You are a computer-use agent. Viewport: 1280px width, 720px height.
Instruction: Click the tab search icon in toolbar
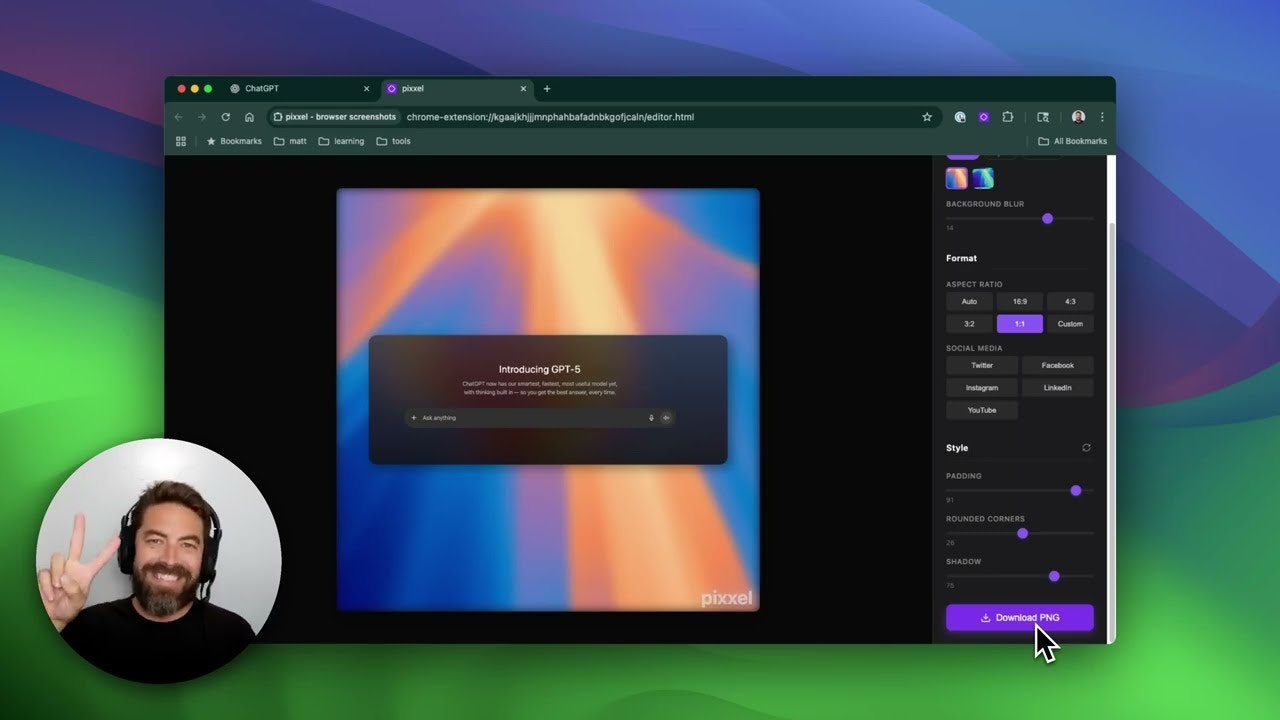click(1043, 117)
